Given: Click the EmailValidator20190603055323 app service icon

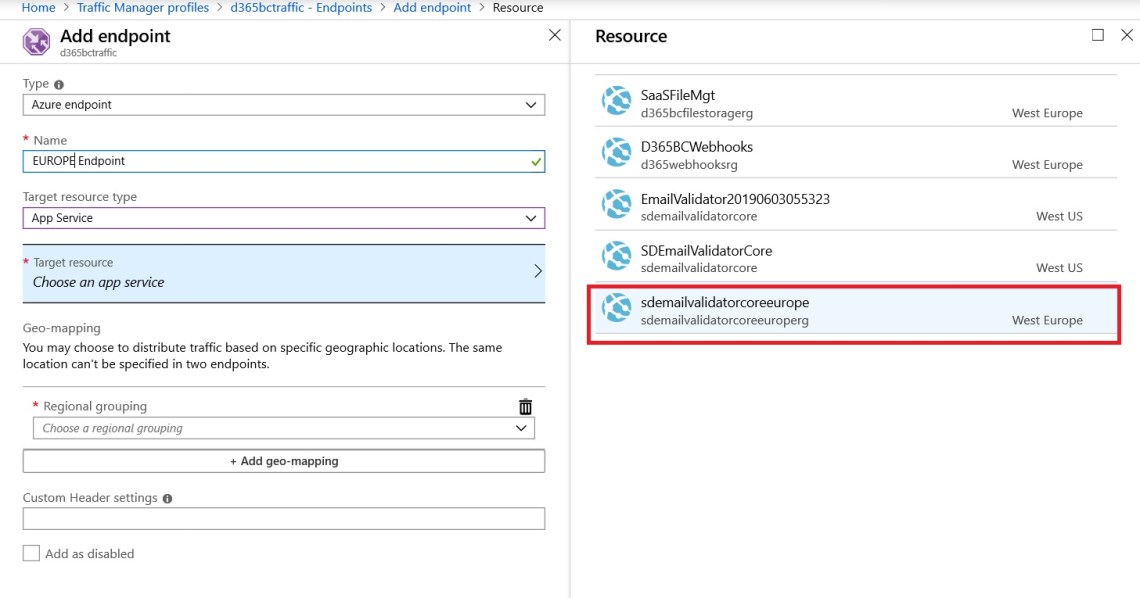Looking at the screenshot, I should [x=616, y=205].
